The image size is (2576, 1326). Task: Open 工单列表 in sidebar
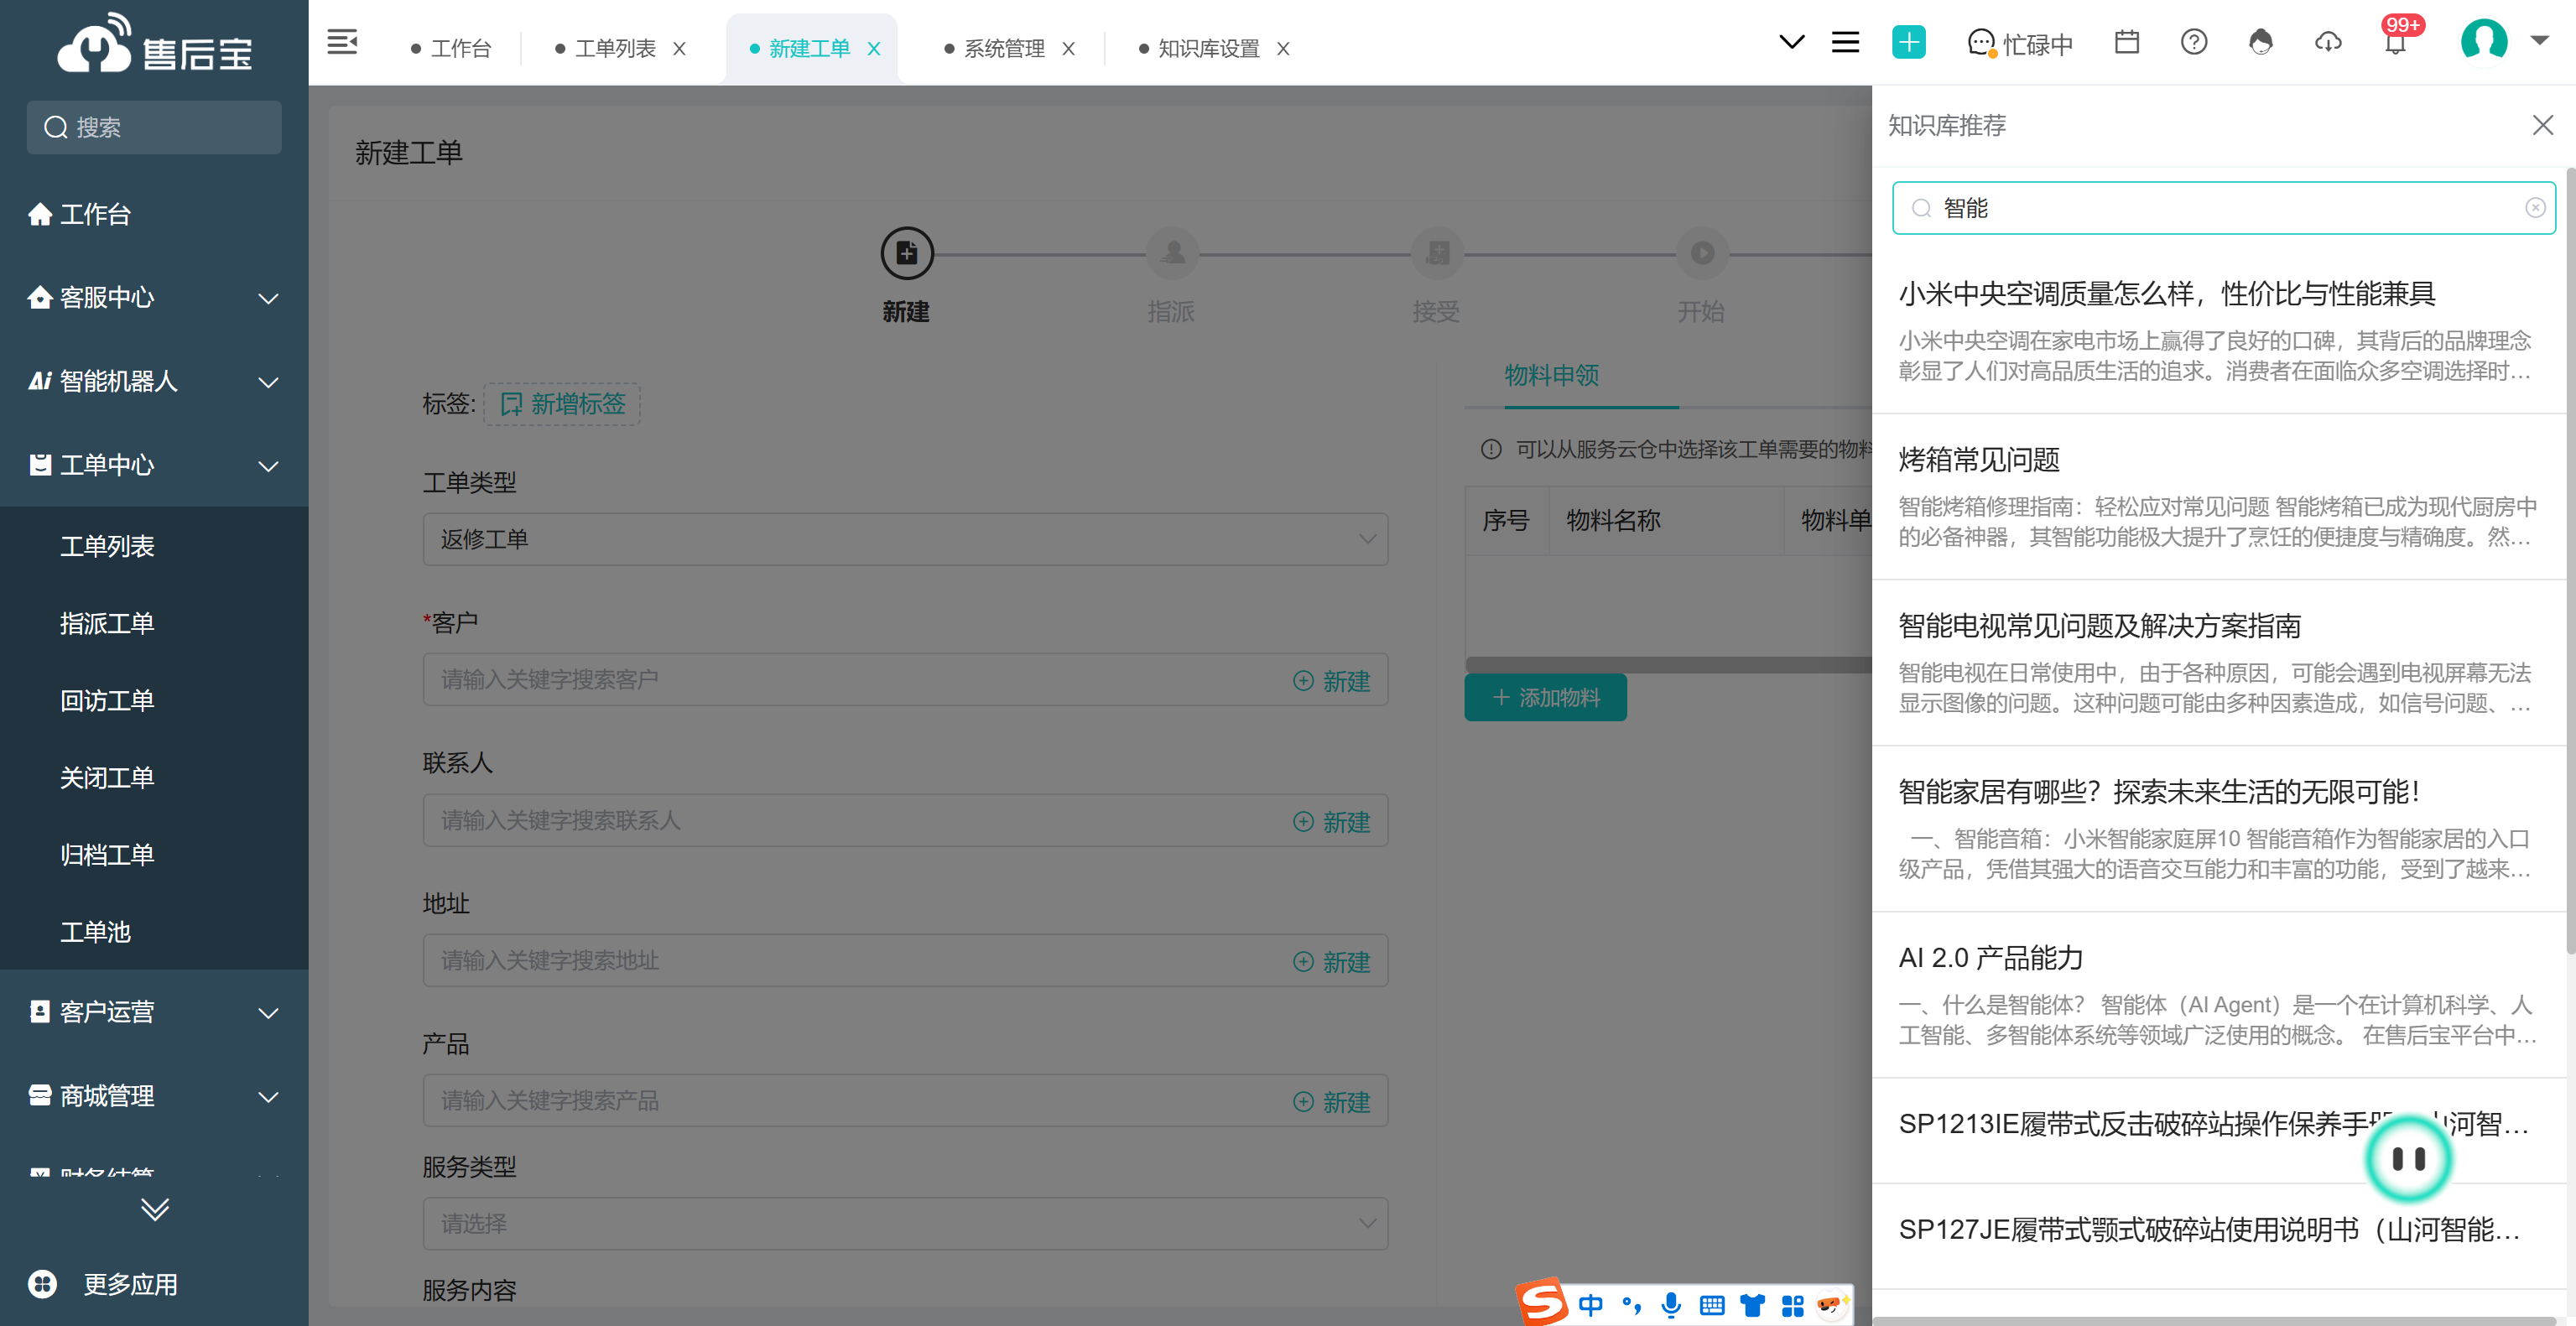click(107, 546)
